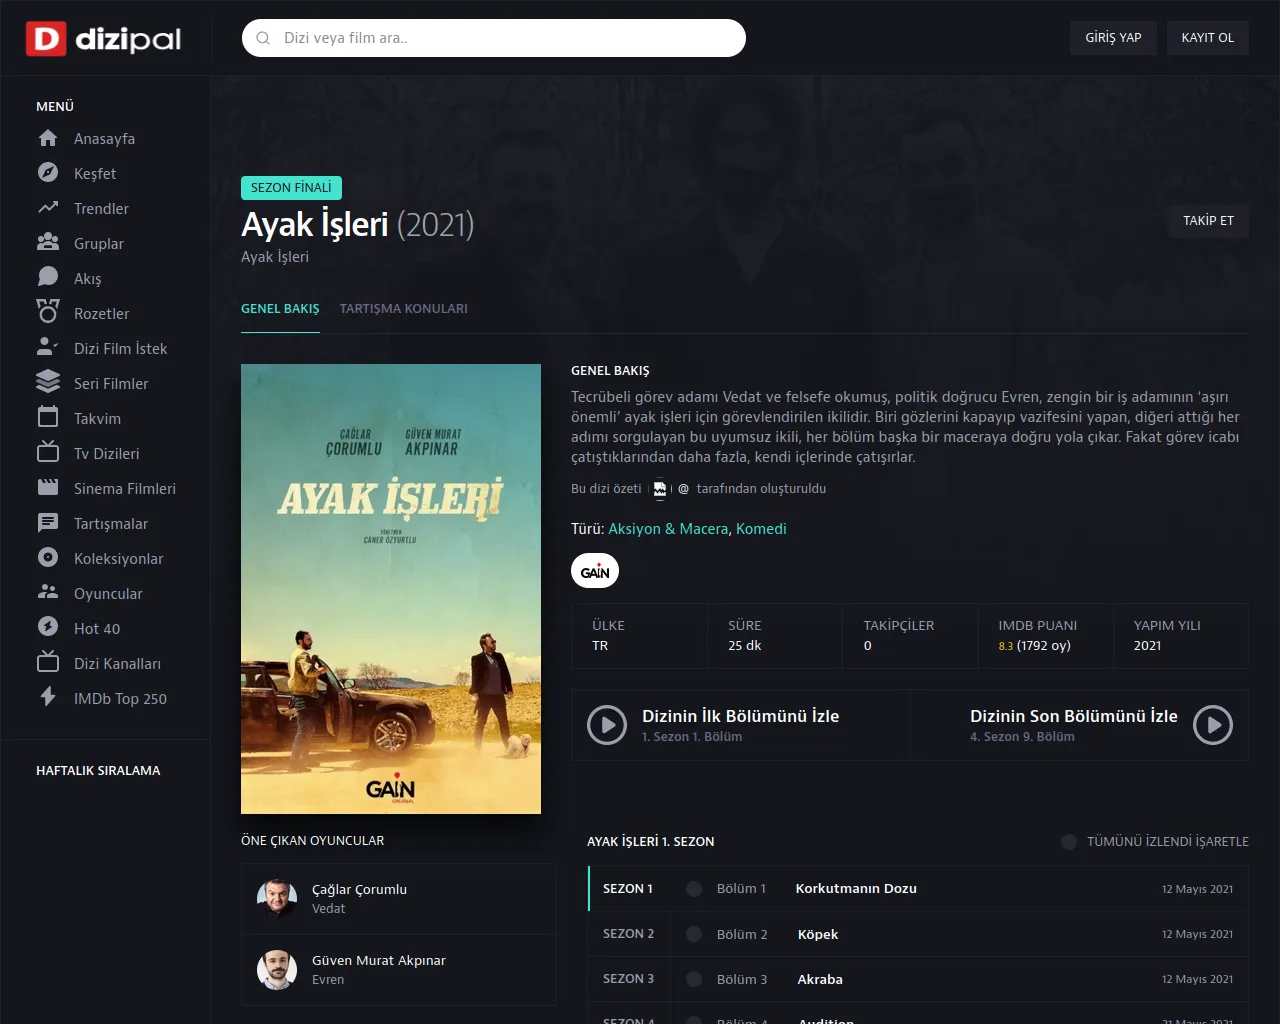Image resolution: width=1280 pixels, height=1024 pixels.
Task: Click the GAIN network logo badge
Action: click(x=595, y=571)
